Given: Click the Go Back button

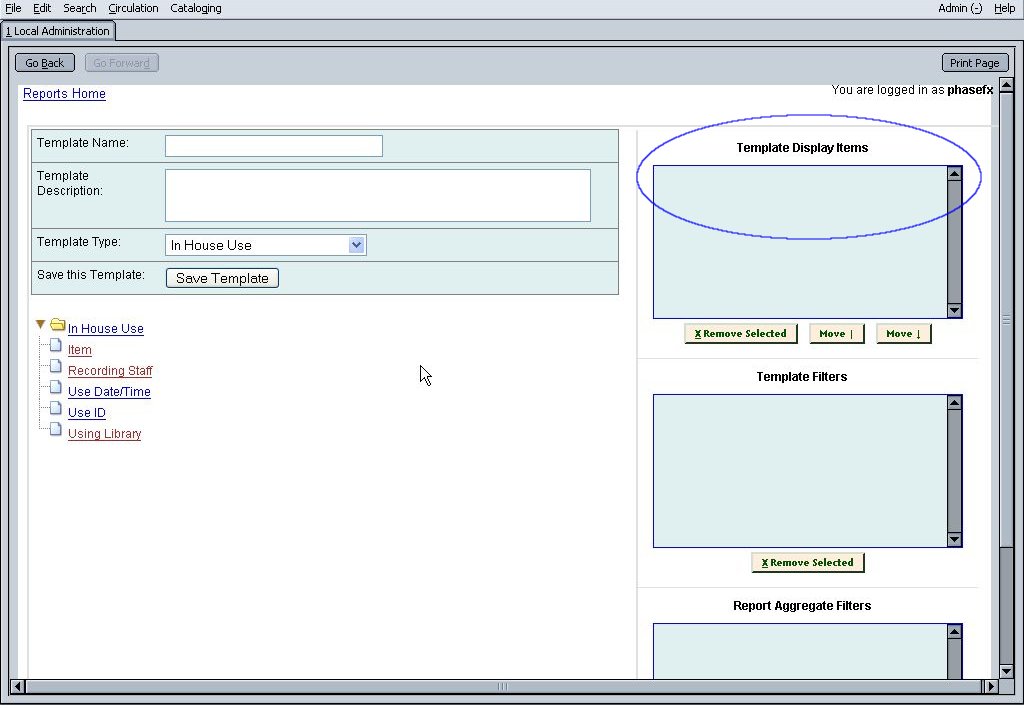Looking at the screenshot, I should pos(45,63).
